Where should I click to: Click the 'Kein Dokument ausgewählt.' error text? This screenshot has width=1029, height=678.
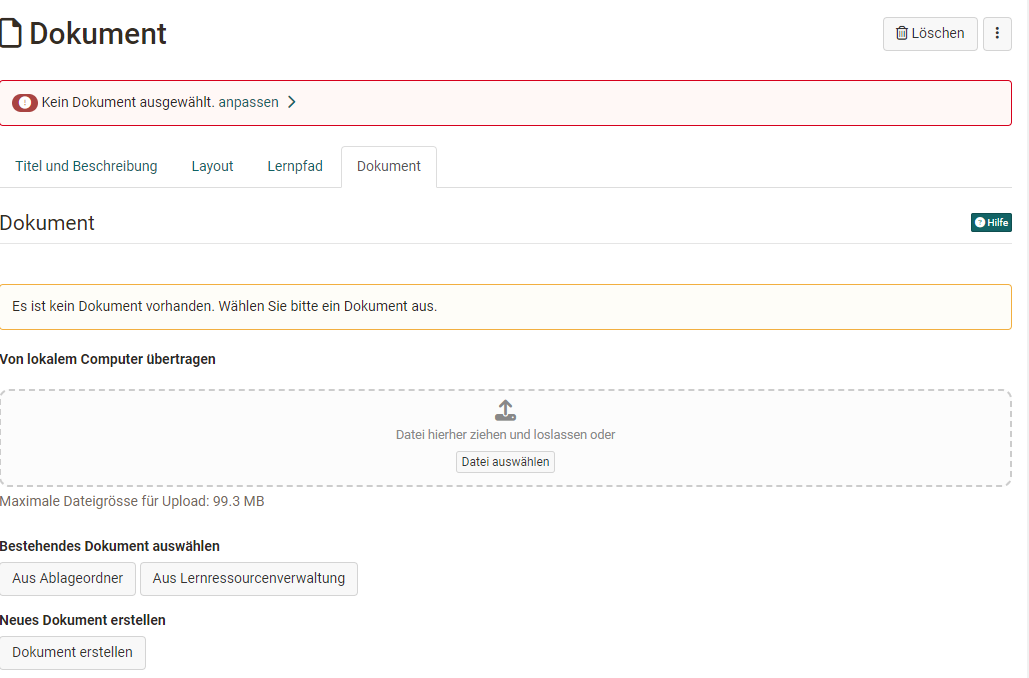click(x=128, y=102)
